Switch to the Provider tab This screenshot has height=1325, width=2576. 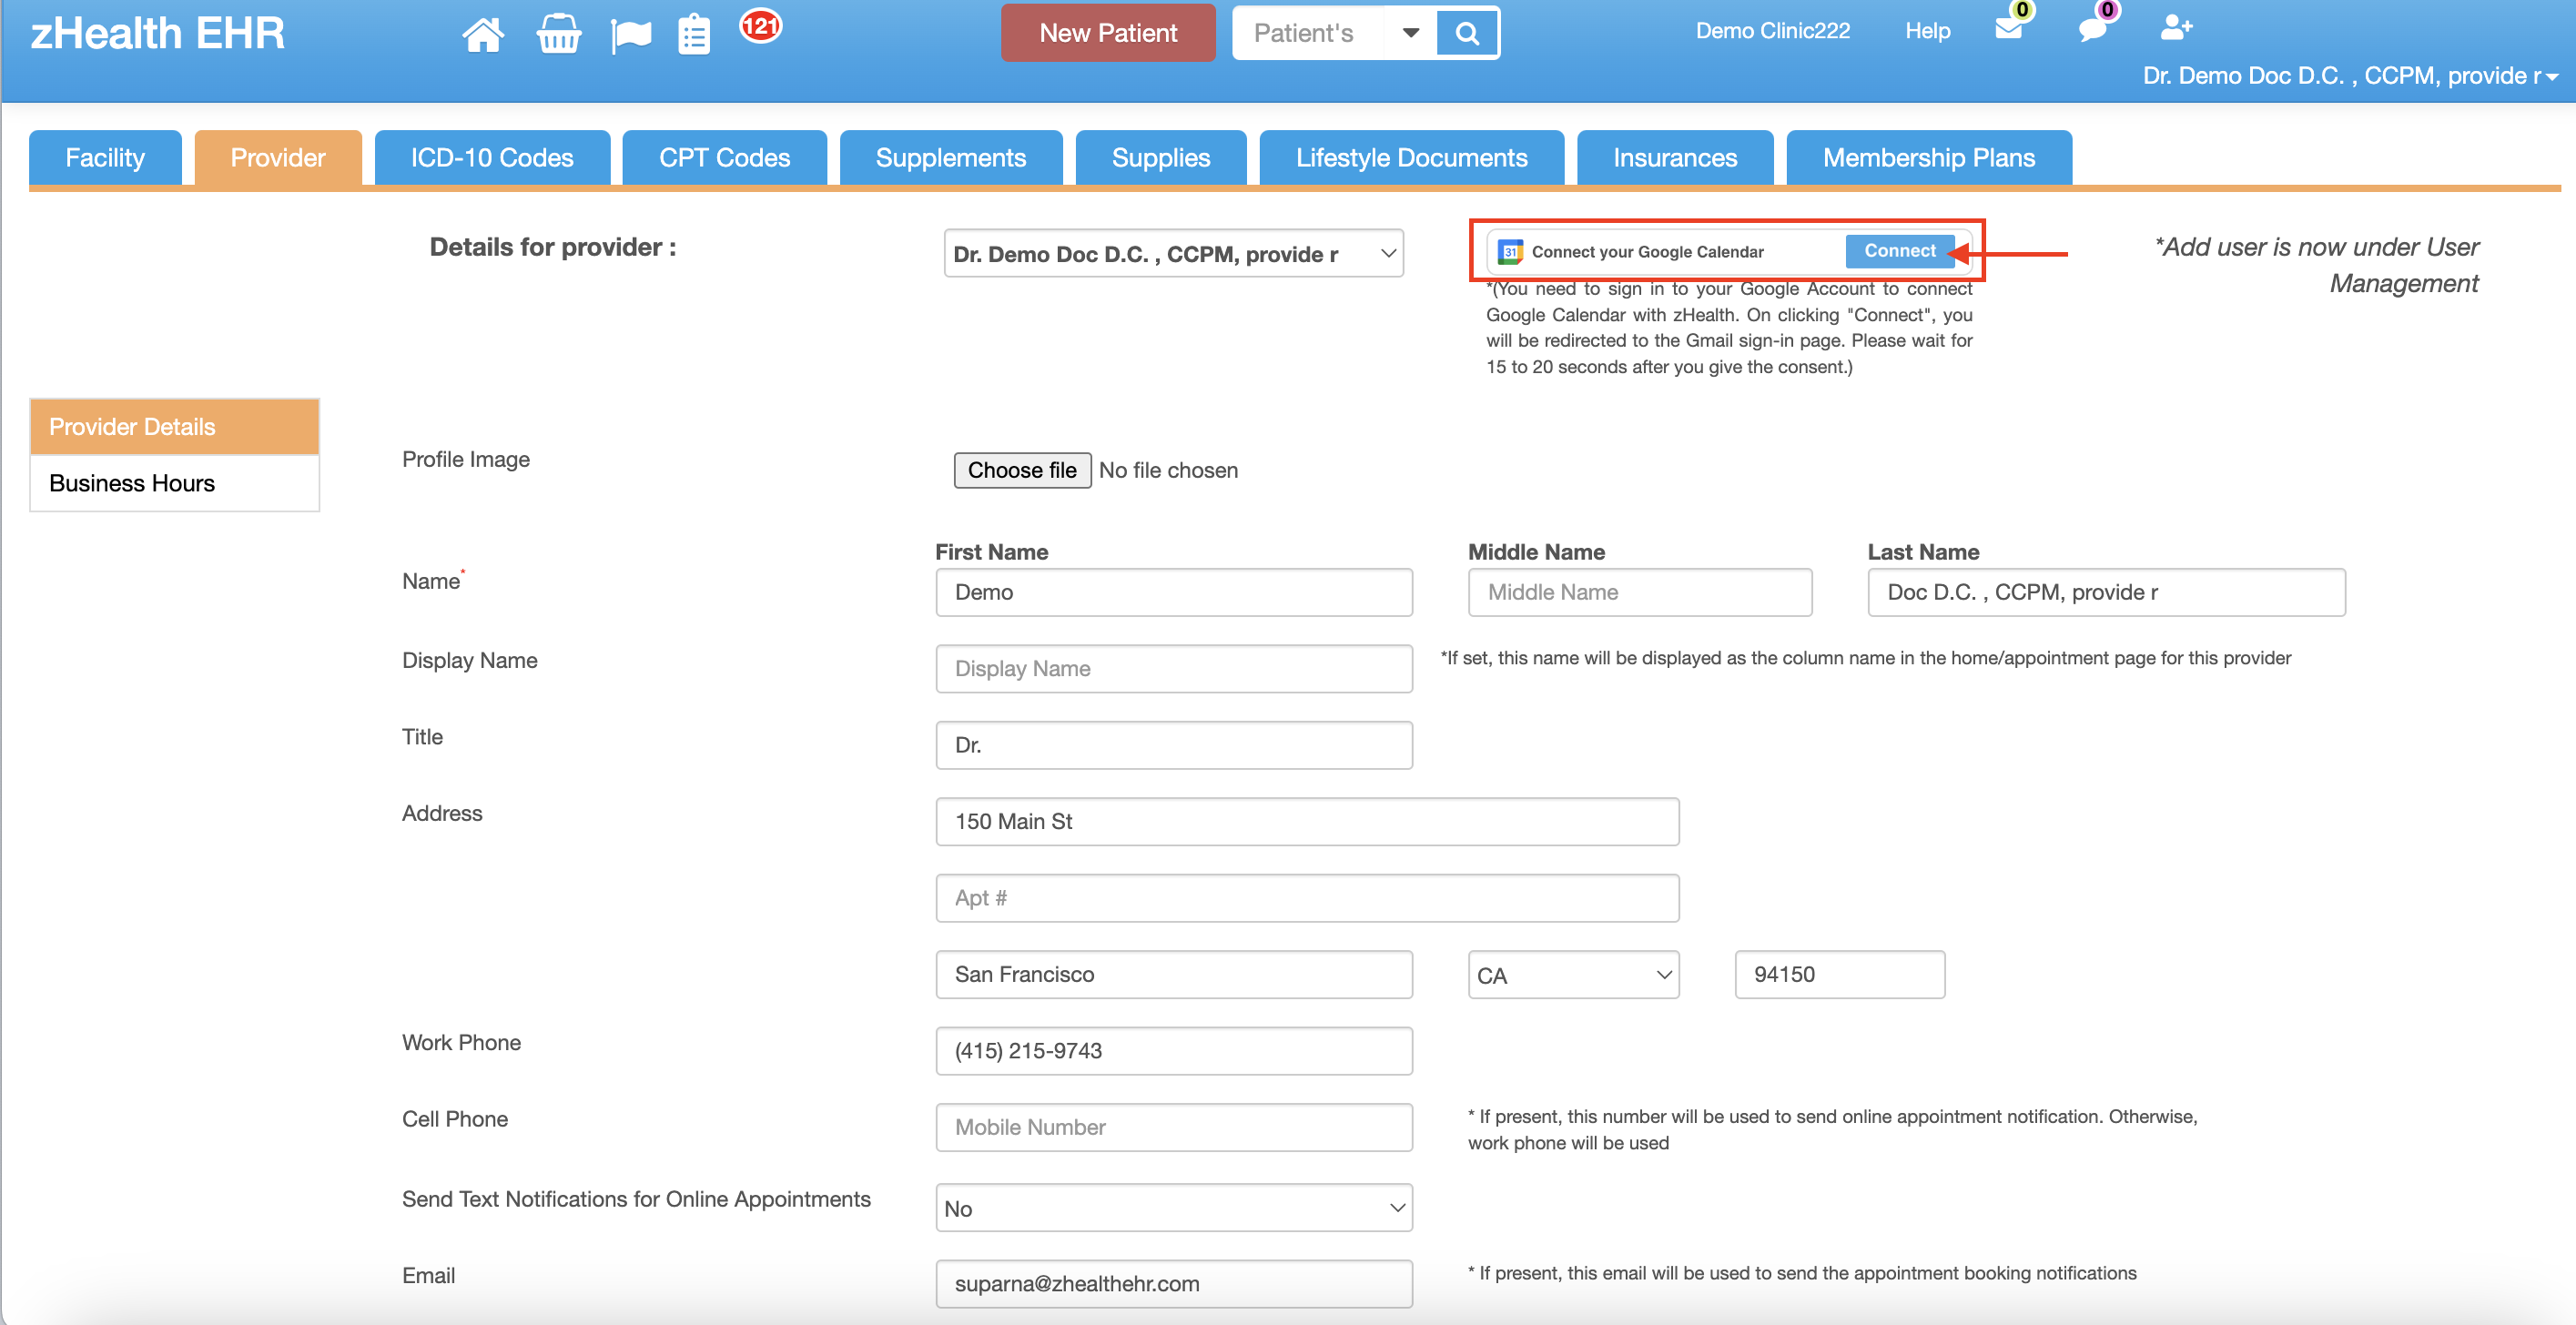pyautogui.click(x=278, y=157)
